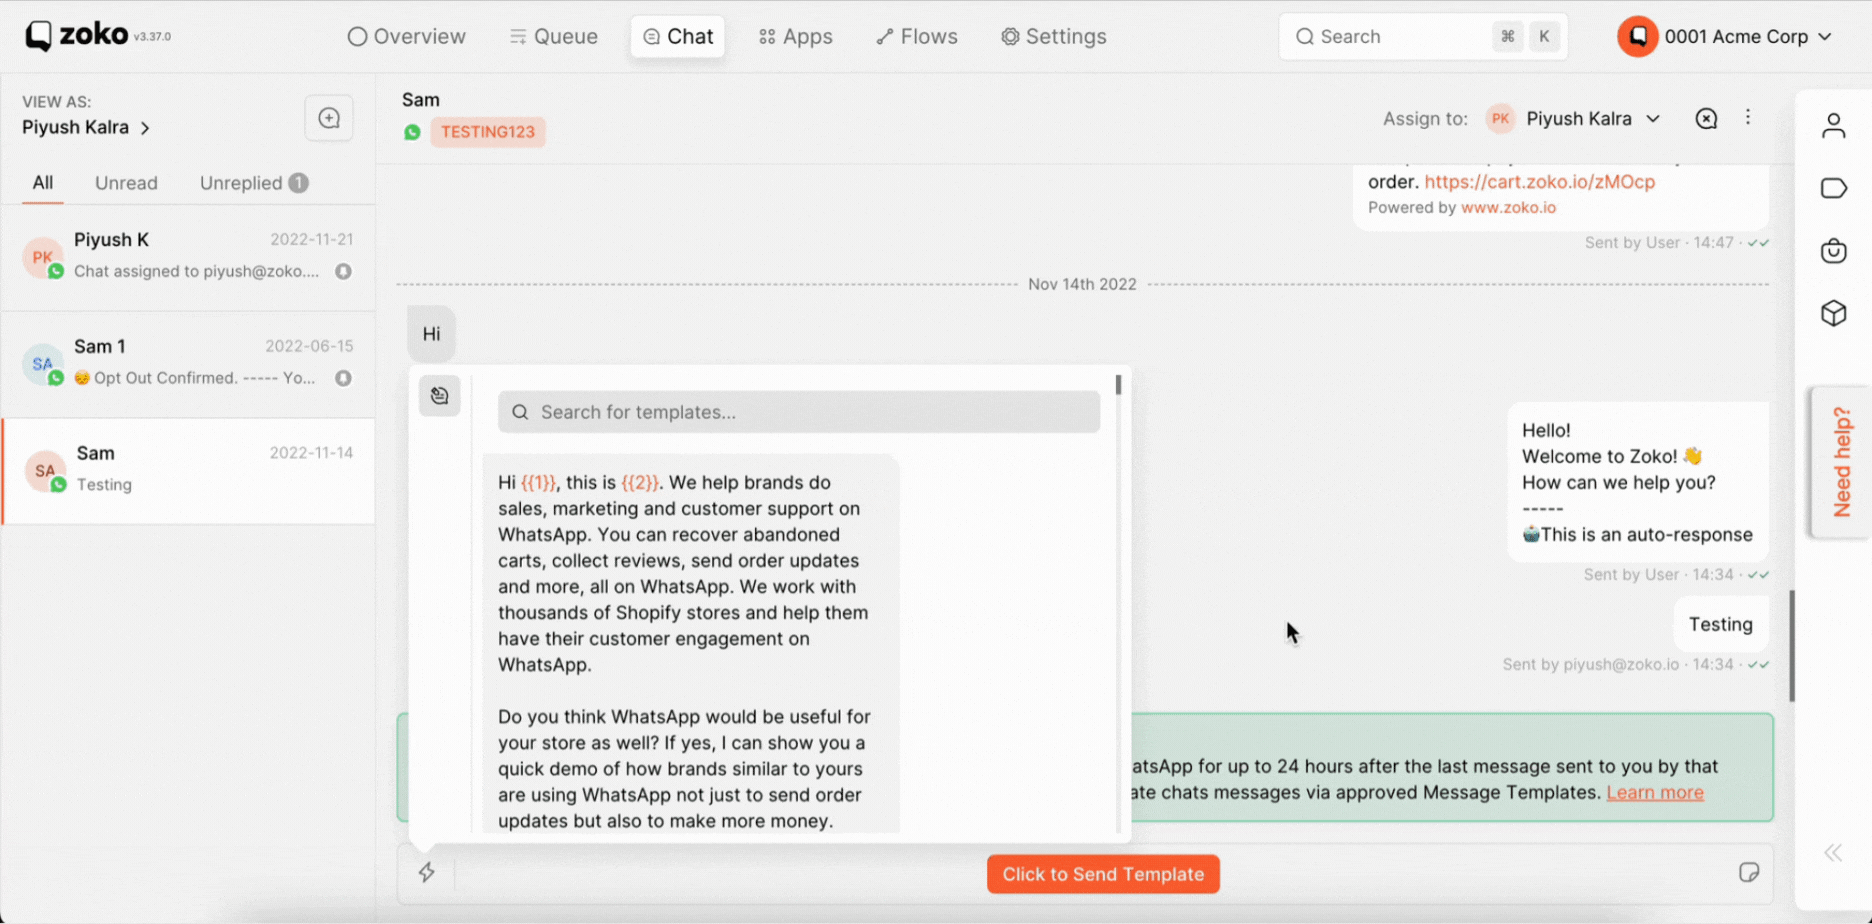Open the tags icon in right sidebar
The width and height of the screenshot is (1872, 924).
point(1833,189)
